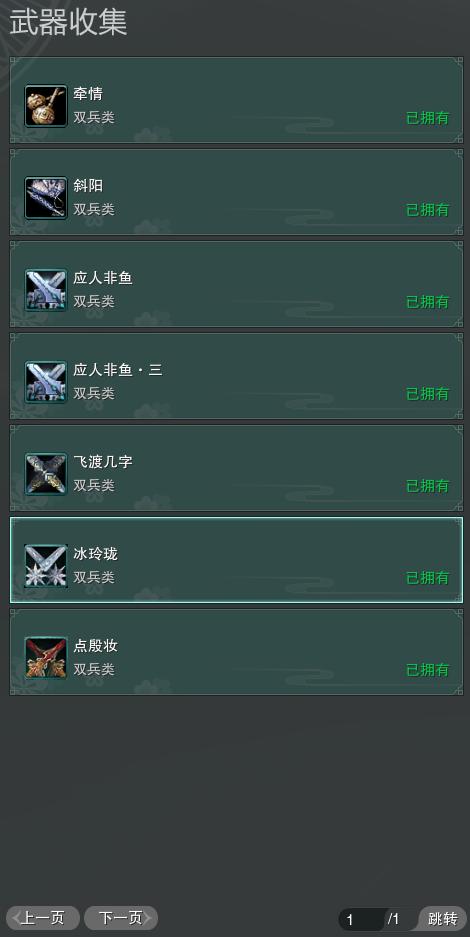
Task: Click the 冰玲珑 ice star weapon icon
Action: click(46, 566)
